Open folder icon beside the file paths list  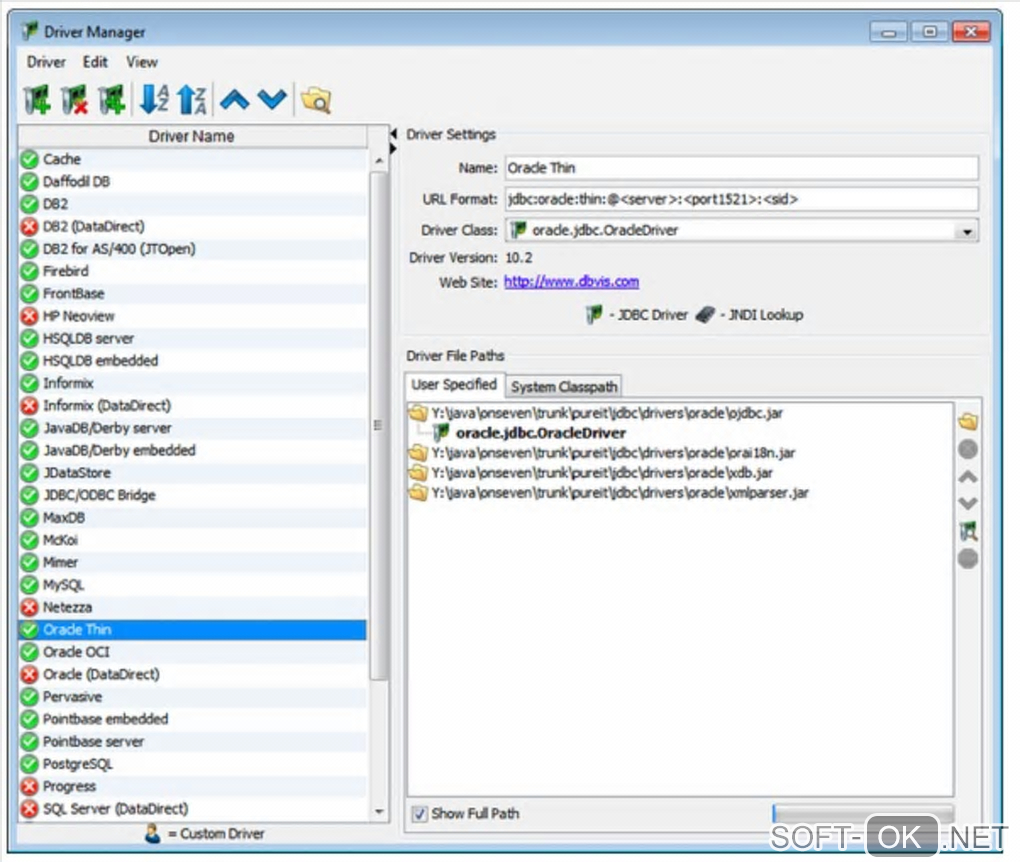[x=968, y=422]
